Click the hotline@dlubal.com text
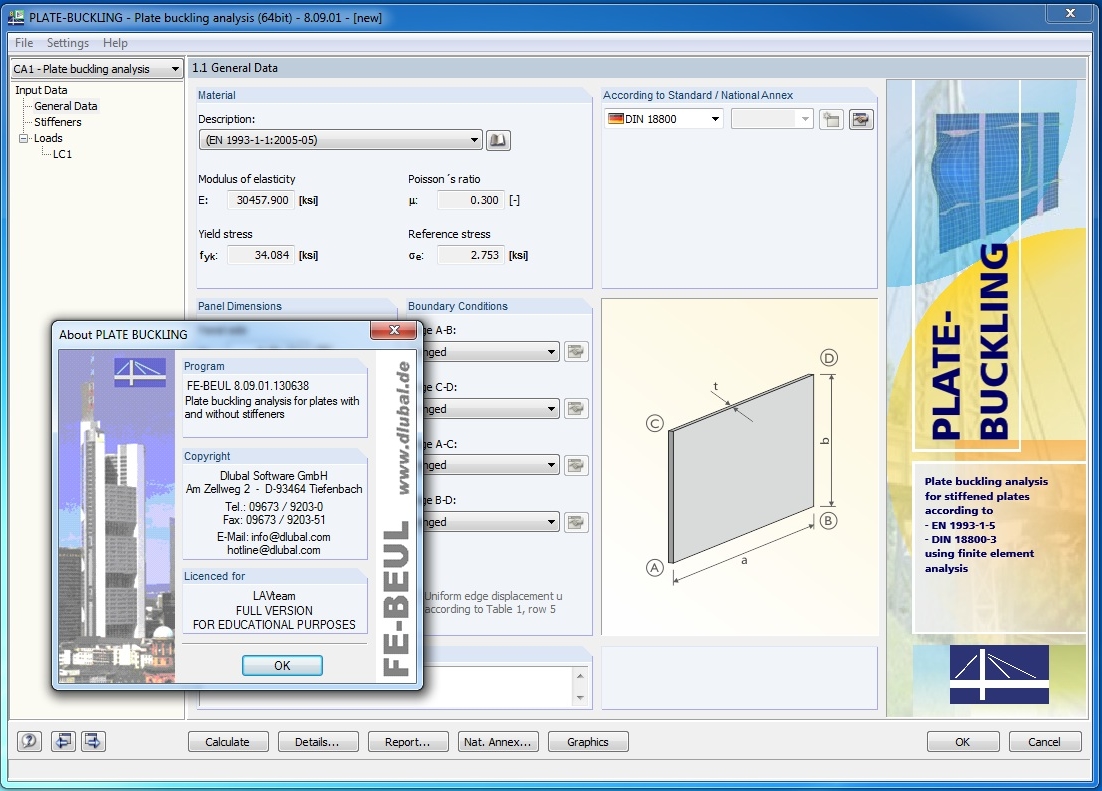Viewport: 1102px width, 791px height. [273, 550]
